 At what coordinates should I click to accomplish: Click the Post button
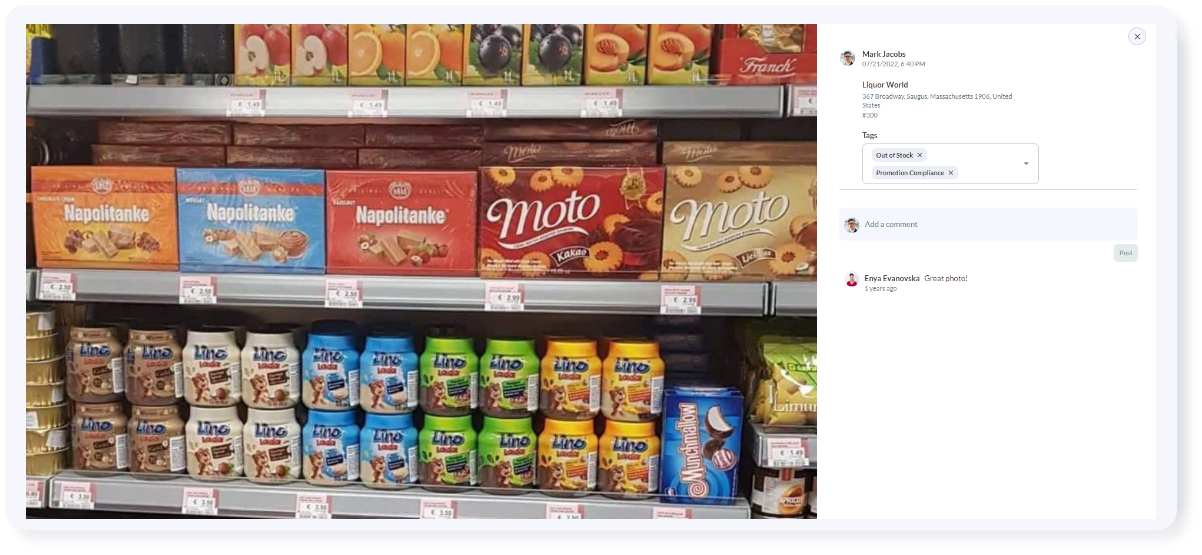(x=1126, y=253)
